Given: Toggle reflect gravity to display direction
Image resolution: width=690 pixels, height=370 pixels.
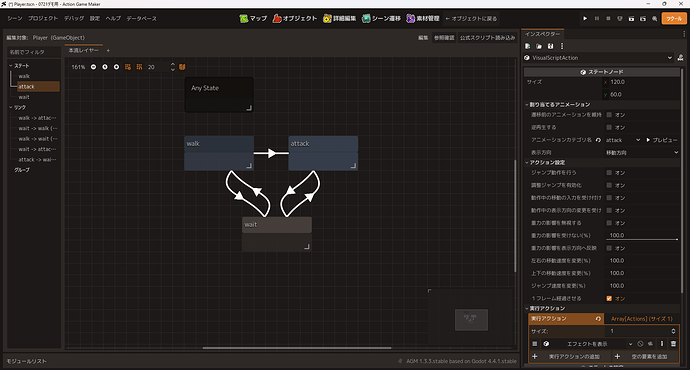Looking at the screenshot, I should click(x=609, y=248).
